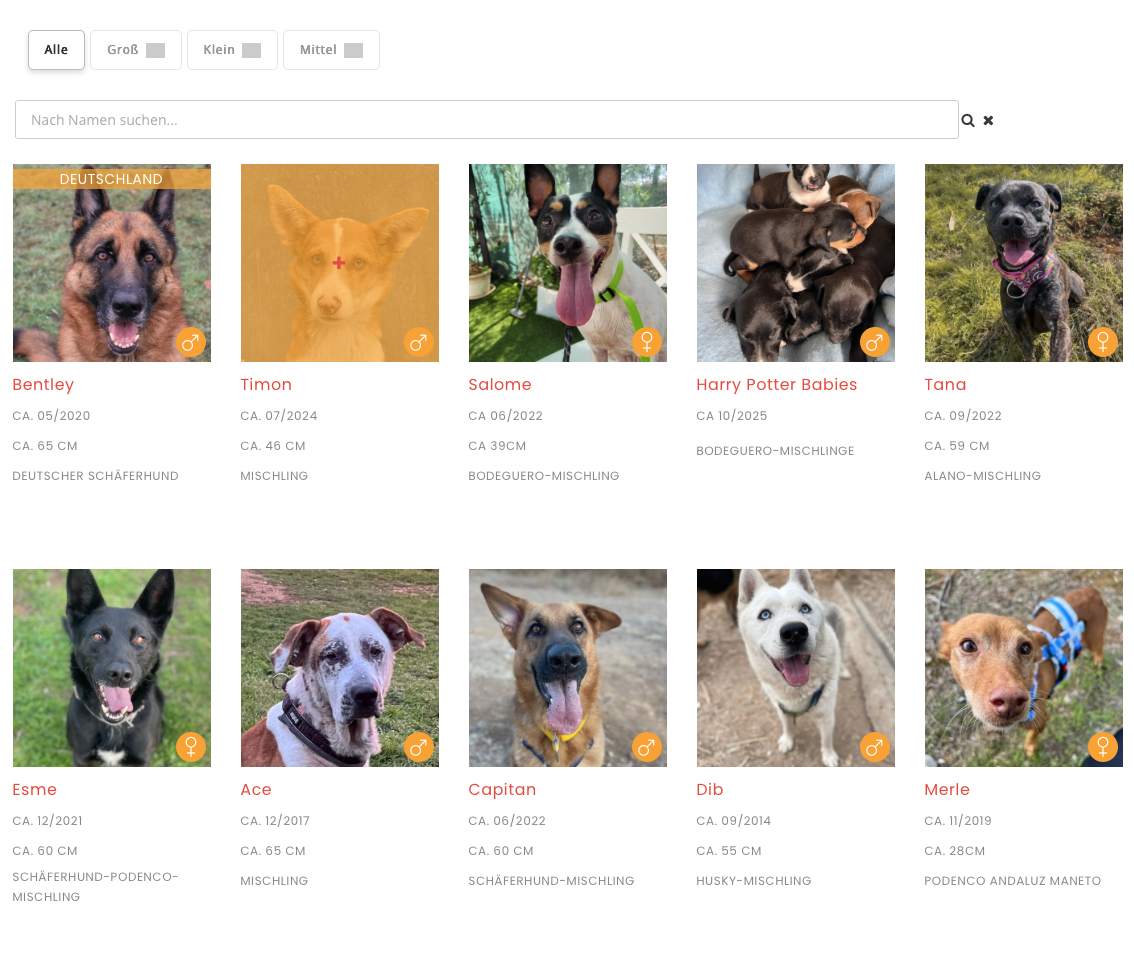Filter dogs by Mittel size
This screenshot has height=964, width=1134.
tap(330, 50)
